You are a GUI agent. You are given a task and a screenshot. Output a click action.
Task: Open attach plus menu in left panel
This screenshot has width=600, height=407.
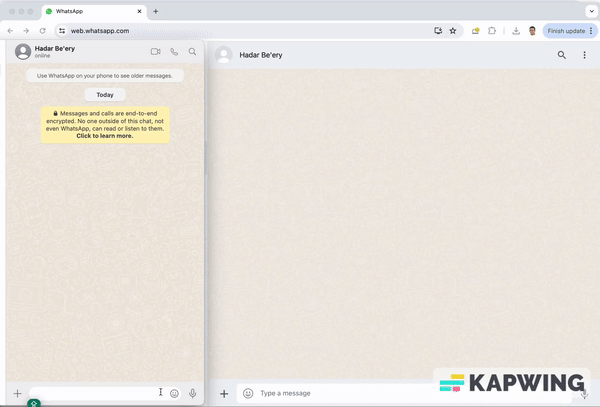pos(17,393)
